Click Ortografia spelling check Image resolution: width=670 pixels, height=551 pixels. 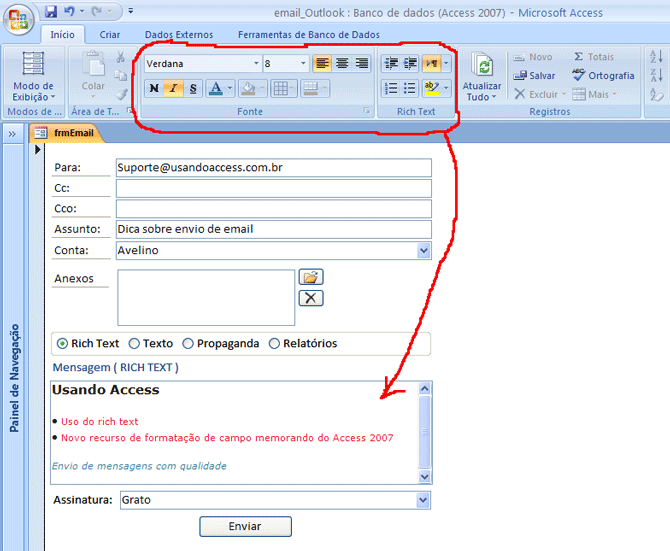(x=603, y=76)
